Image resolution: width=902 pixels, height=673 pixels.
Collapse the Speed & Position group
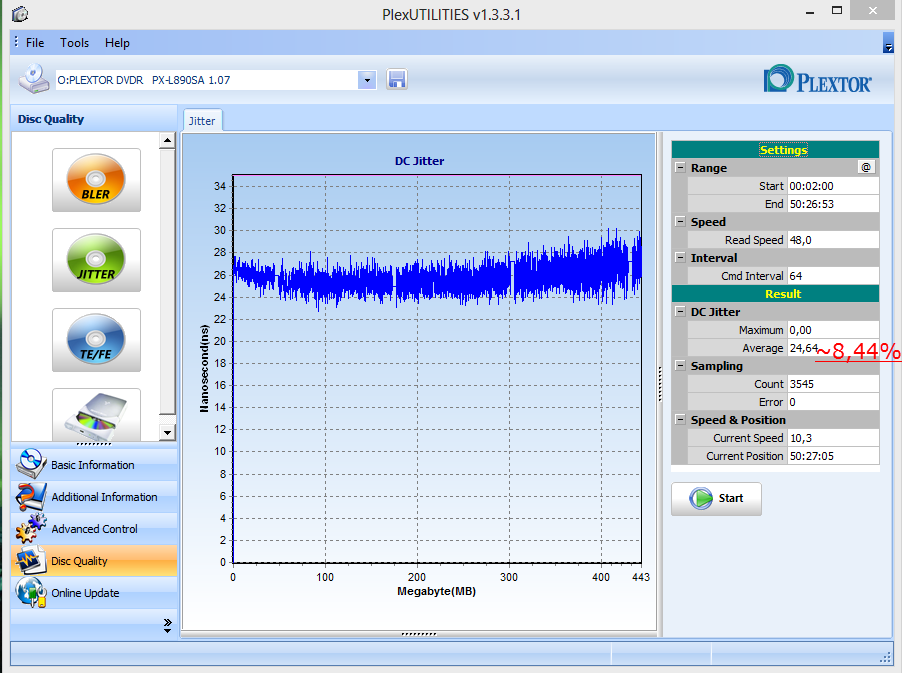coord(680,419)
